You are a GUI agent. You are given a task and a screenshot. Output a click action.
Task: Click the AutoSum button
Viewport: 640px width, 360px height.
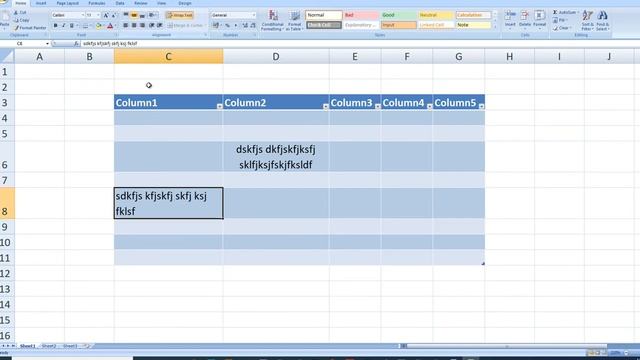[565, 13]
